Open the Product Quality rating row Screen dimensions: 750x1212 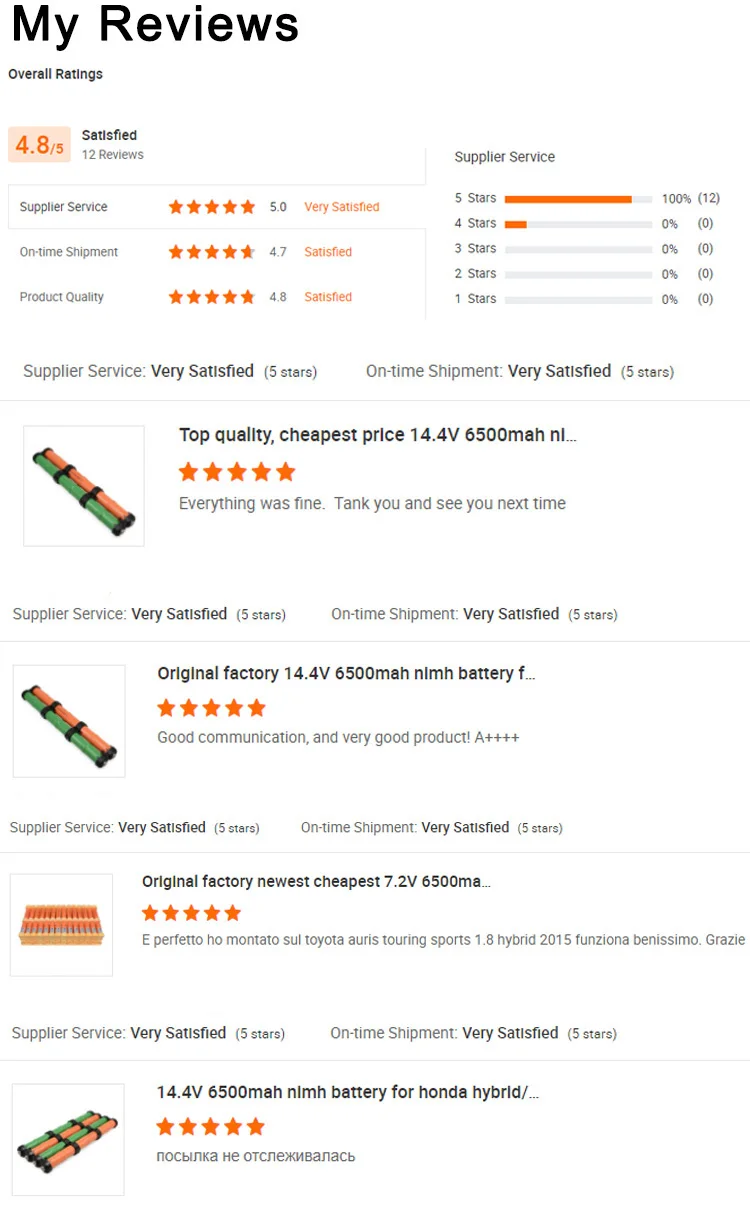click(x=217, y=297)
